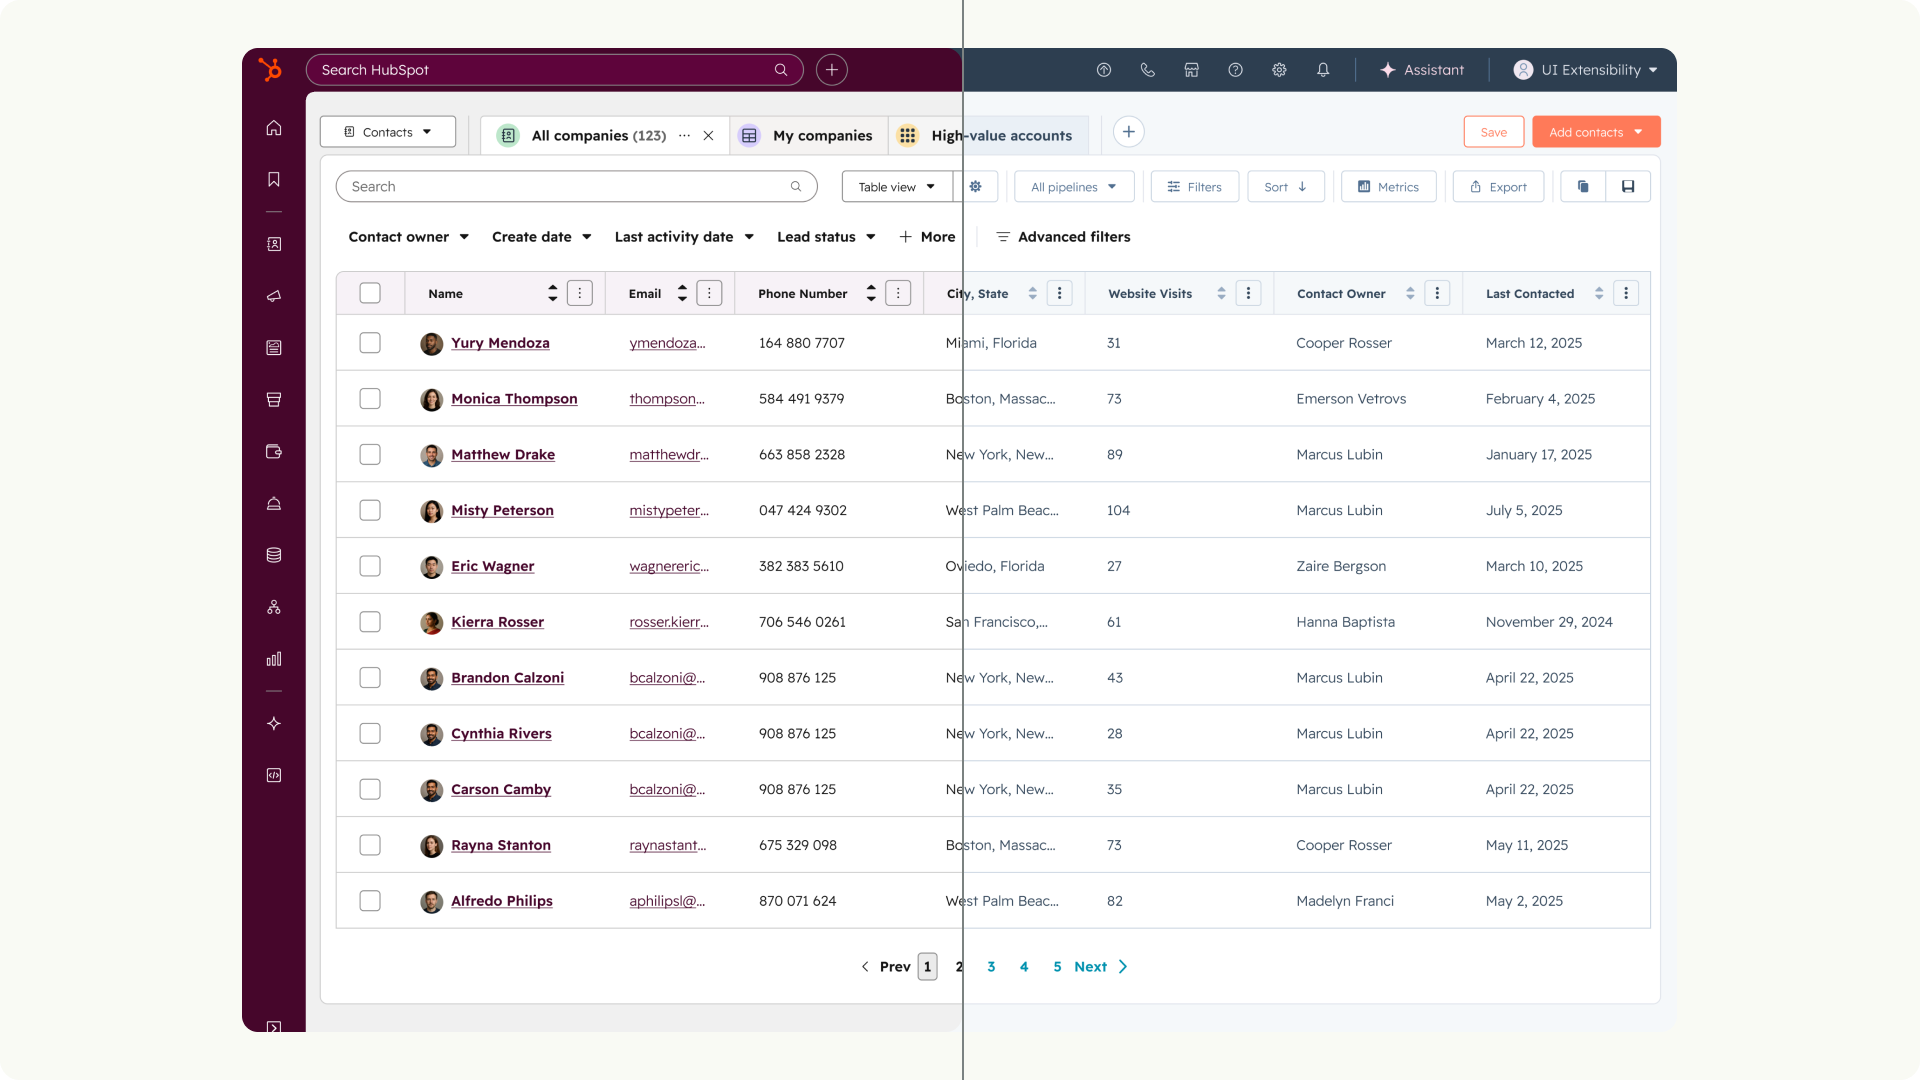Open the Automation workflows sidebar icon

274,608
